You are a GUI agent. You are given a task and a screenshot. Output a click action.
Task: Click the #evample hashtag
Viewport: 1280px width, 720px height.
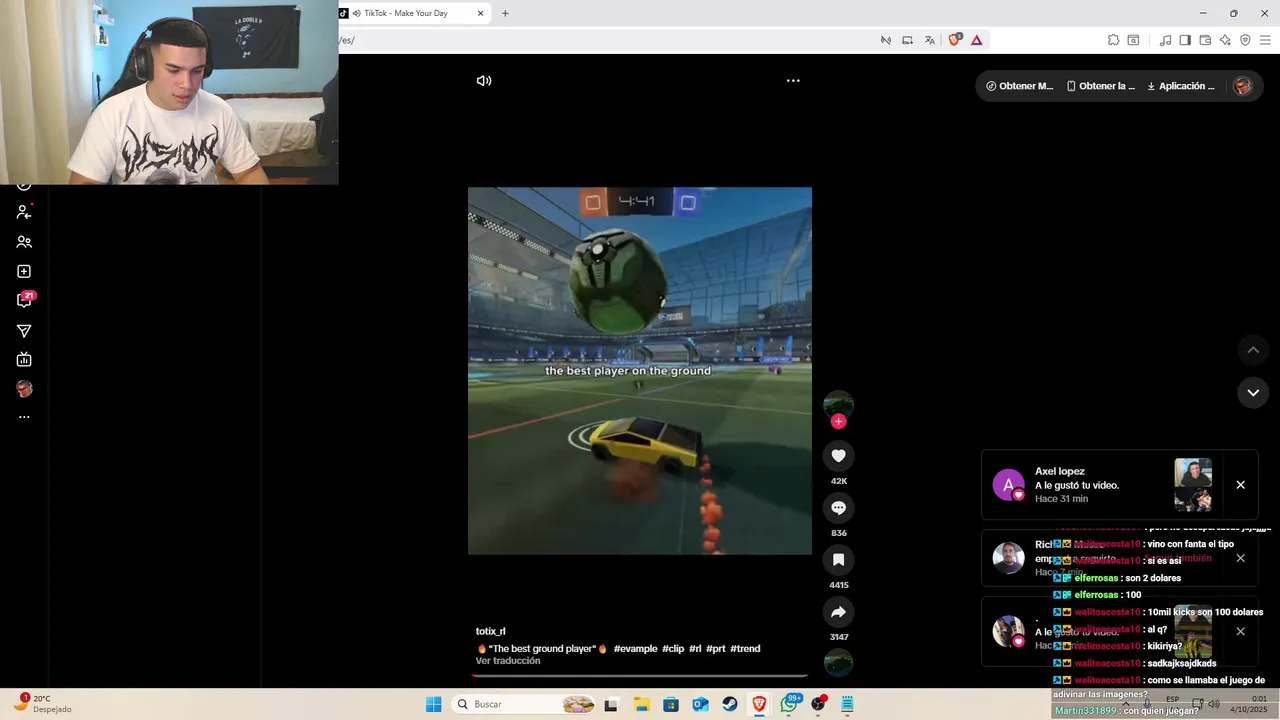pos(635,648)
